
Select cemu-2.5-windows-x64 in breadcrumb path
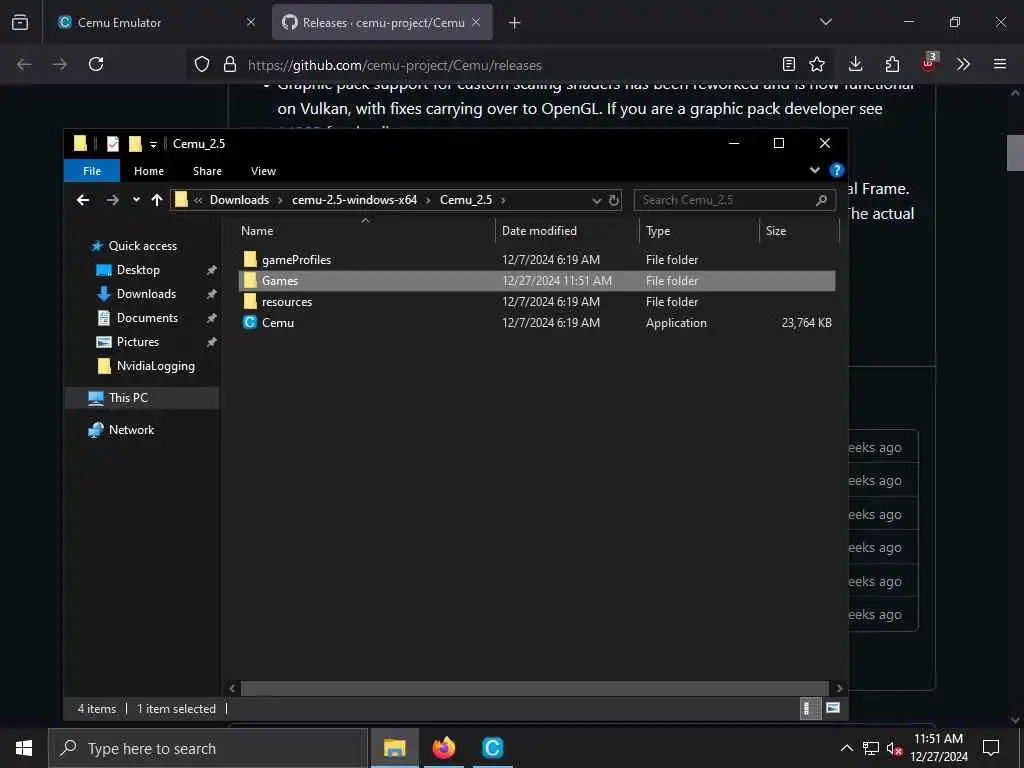pyautogui.click(x=355, y=200)
